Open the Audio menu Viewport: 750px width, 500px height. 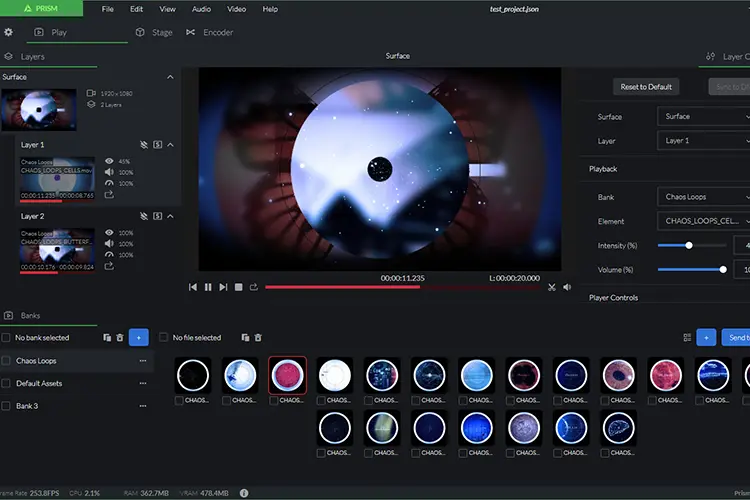[201, 9]
